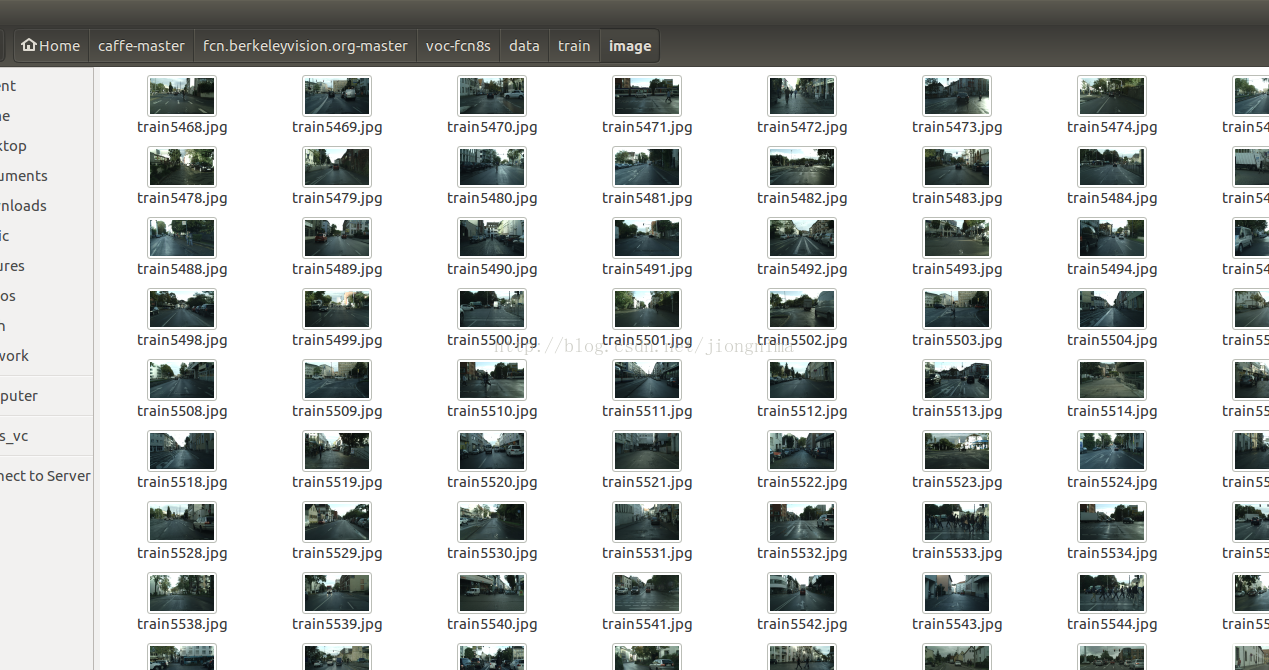Select train5518.jpg thumbnail
1269x670 pixels.
tap(182, 451)
